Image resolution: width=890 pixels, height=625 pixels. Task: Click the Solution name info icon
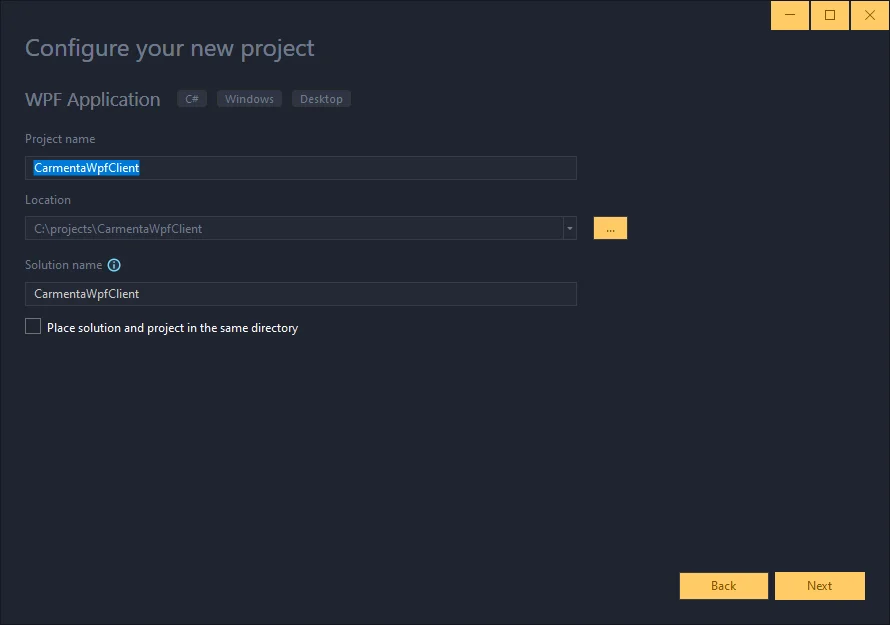click(x=114, y=265)
